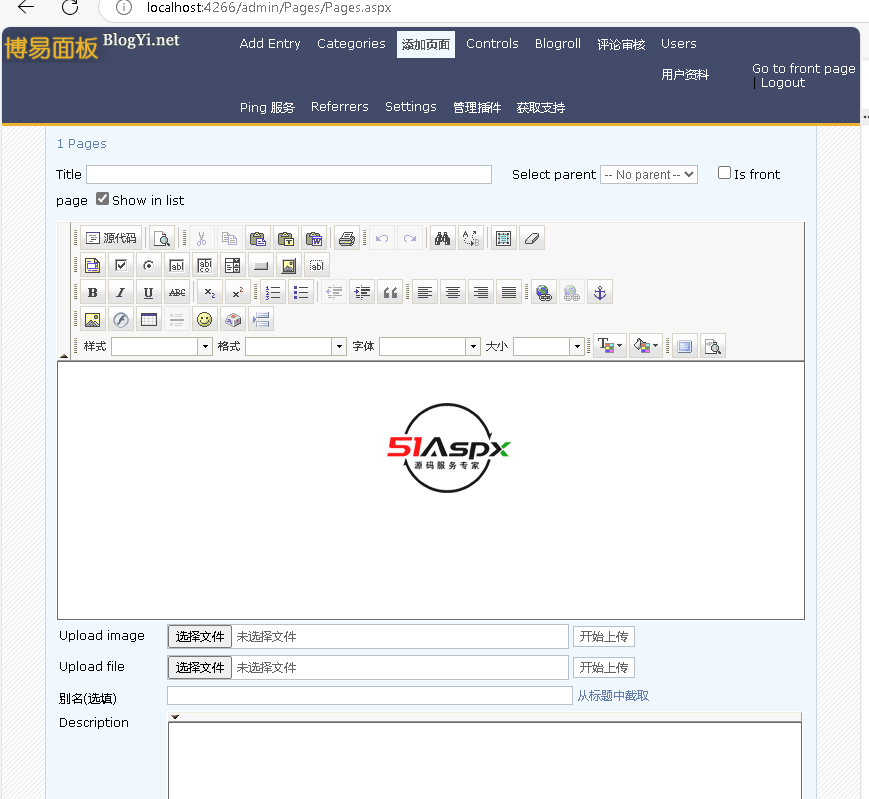Insert Flash object
The image size is (869, 799).
point(121,320)
